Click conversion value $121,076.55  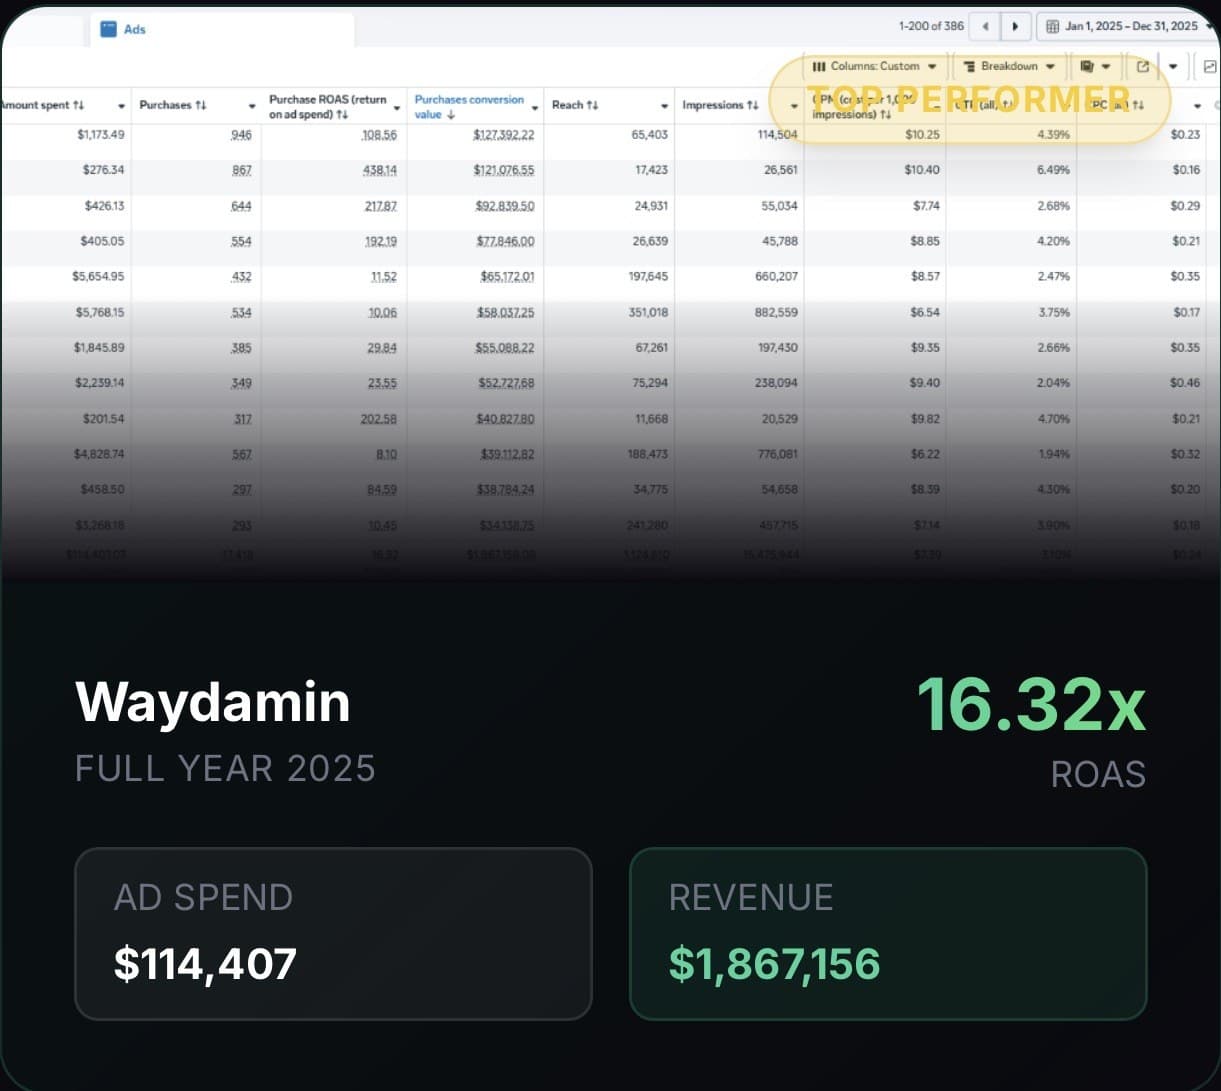504,170
